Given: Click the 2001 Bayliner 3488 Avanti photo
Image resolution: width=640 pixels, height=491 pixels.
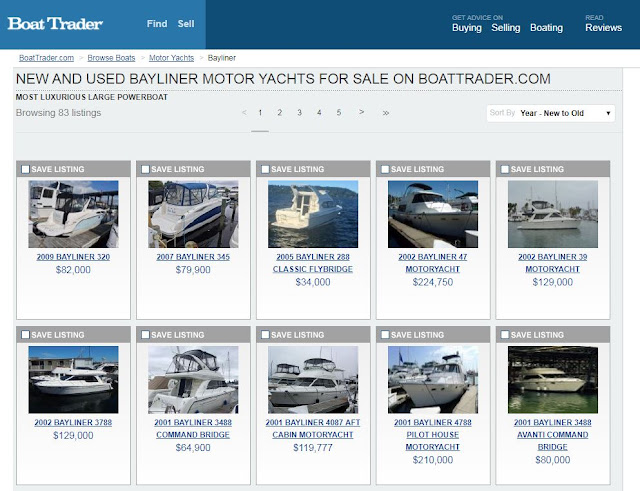Looking at the screenshot, I should pos(553,380).
